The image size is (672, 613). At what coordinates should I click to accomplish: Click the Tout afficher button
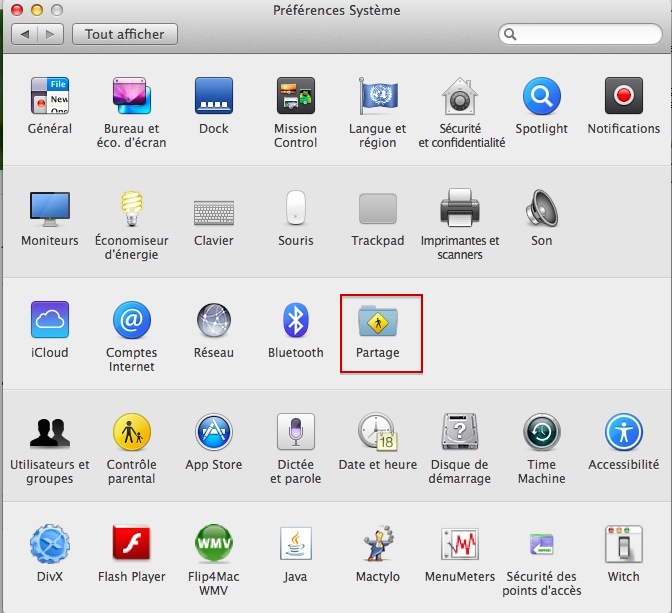[x=125, y=34]
